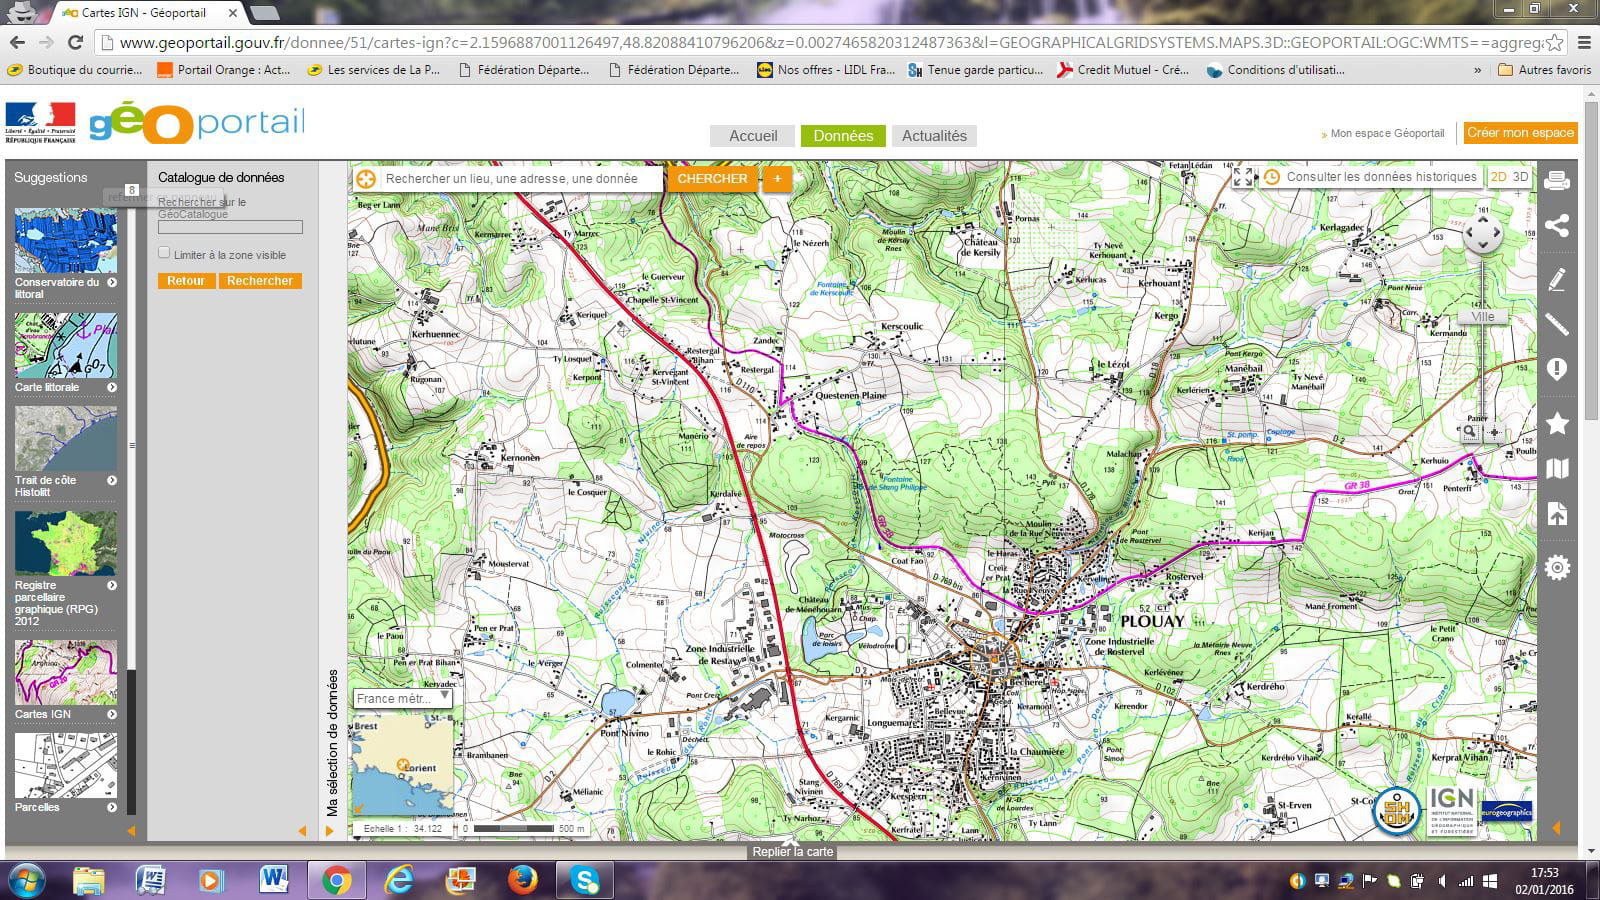Screen dimensions: 1600x900
Task: Click the Retour button
Action: (186, 281)
